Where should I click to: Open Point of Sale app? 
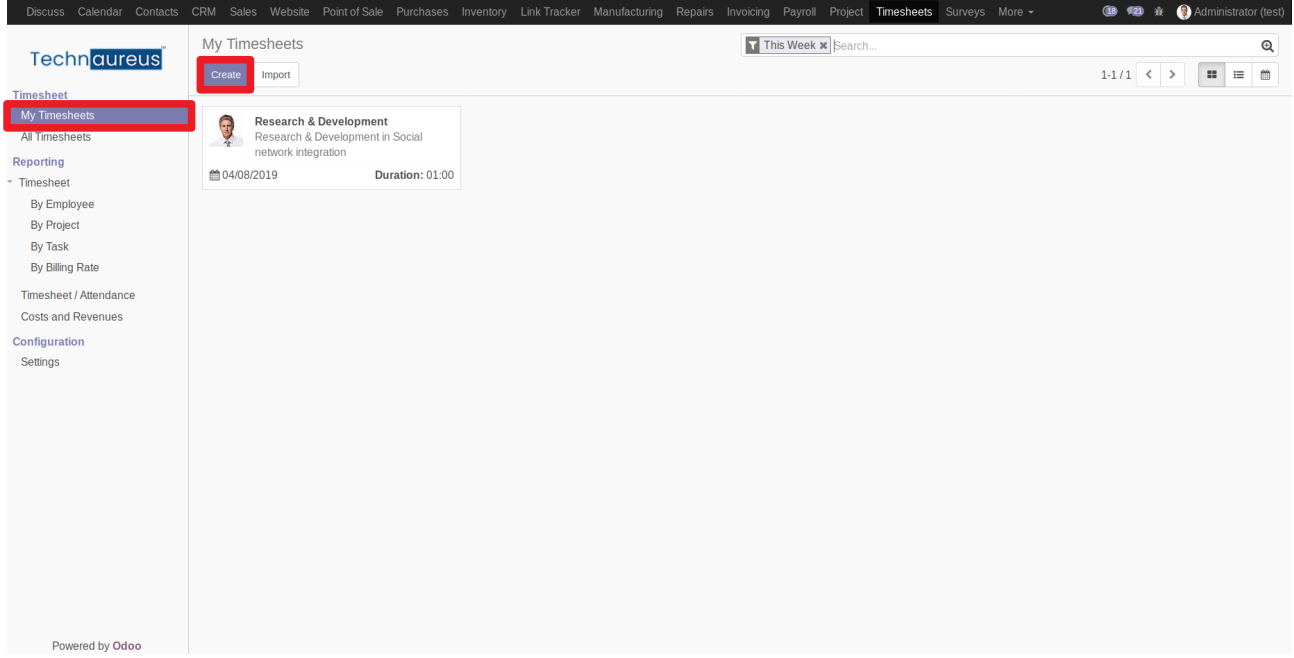(x=353, y=12)
